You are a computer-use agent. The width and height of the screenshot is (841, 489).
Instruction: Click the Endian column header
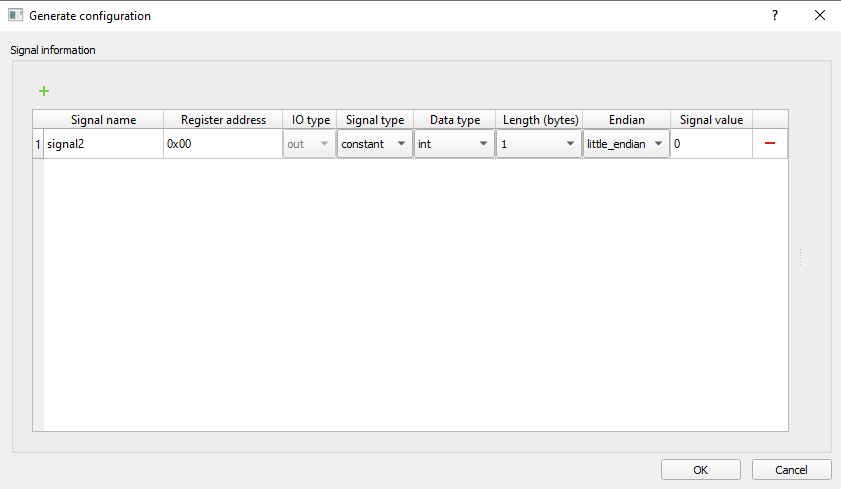pyautogui.click(x=626, y=120)
